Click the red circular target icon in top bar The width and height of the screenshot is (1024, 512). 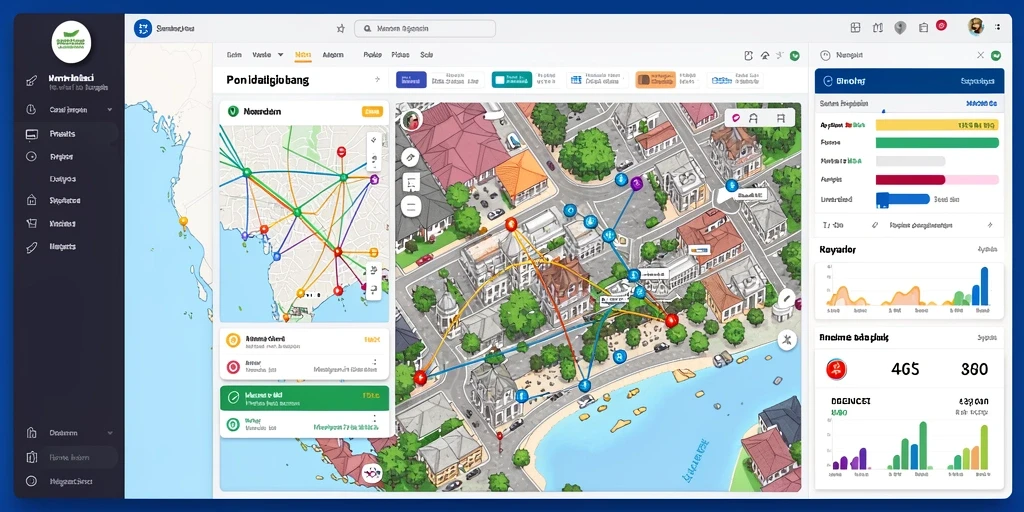coord(941,25)
